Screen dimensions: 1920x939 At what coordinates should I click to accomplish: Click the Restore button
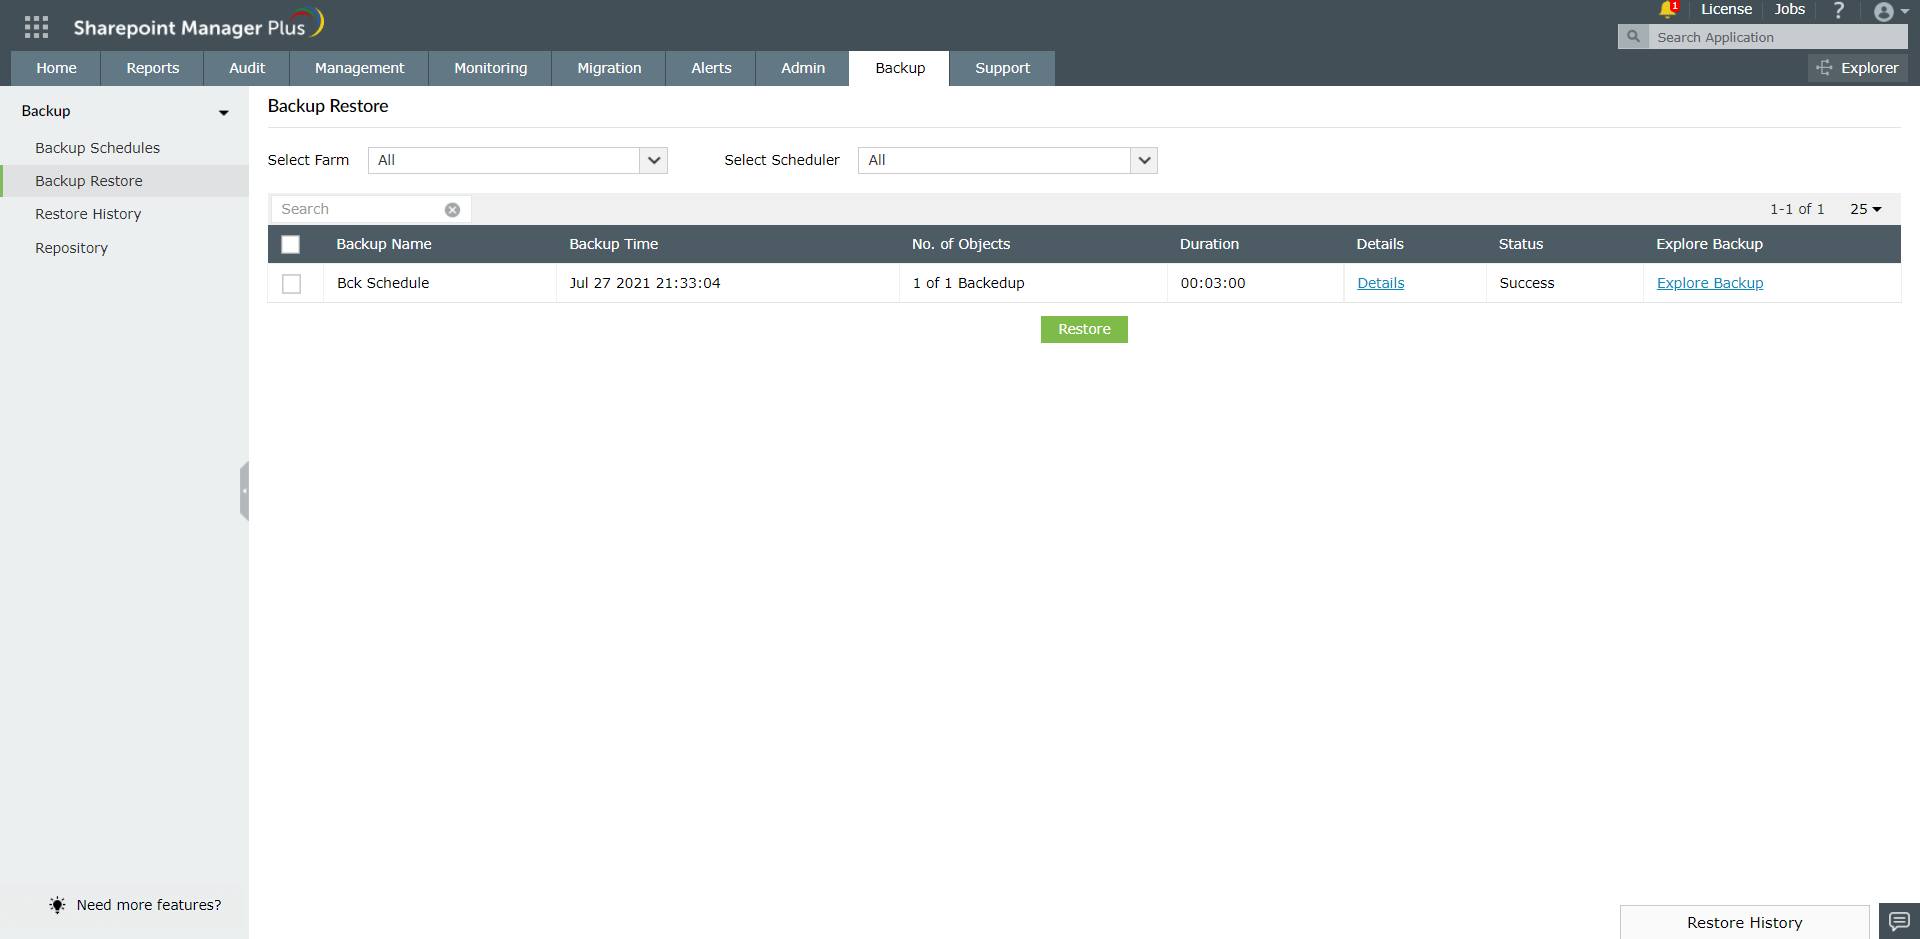pos(1084,329)
